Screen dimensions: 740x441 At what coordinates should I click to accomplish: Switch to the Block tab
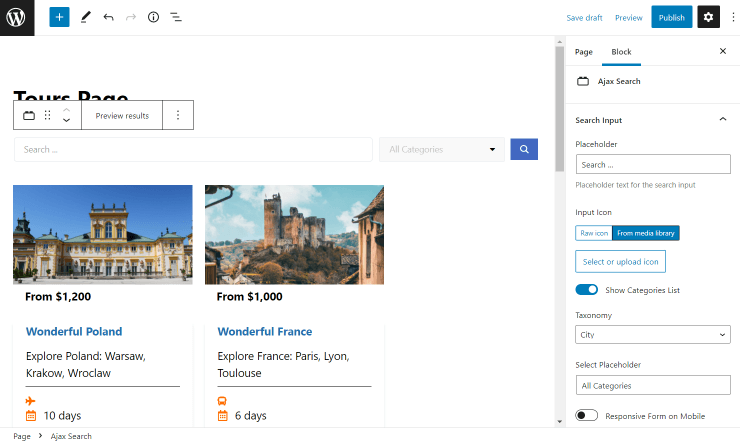[621, 52]
